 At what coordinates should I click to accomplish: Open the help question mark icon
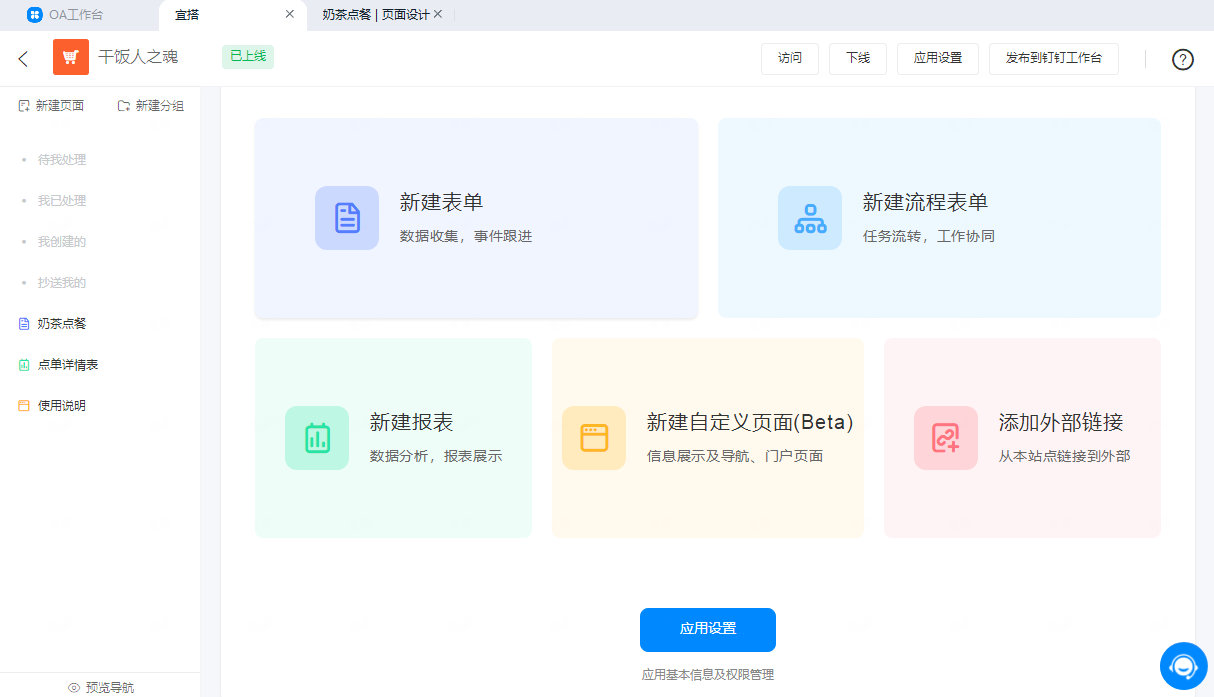1183,59
